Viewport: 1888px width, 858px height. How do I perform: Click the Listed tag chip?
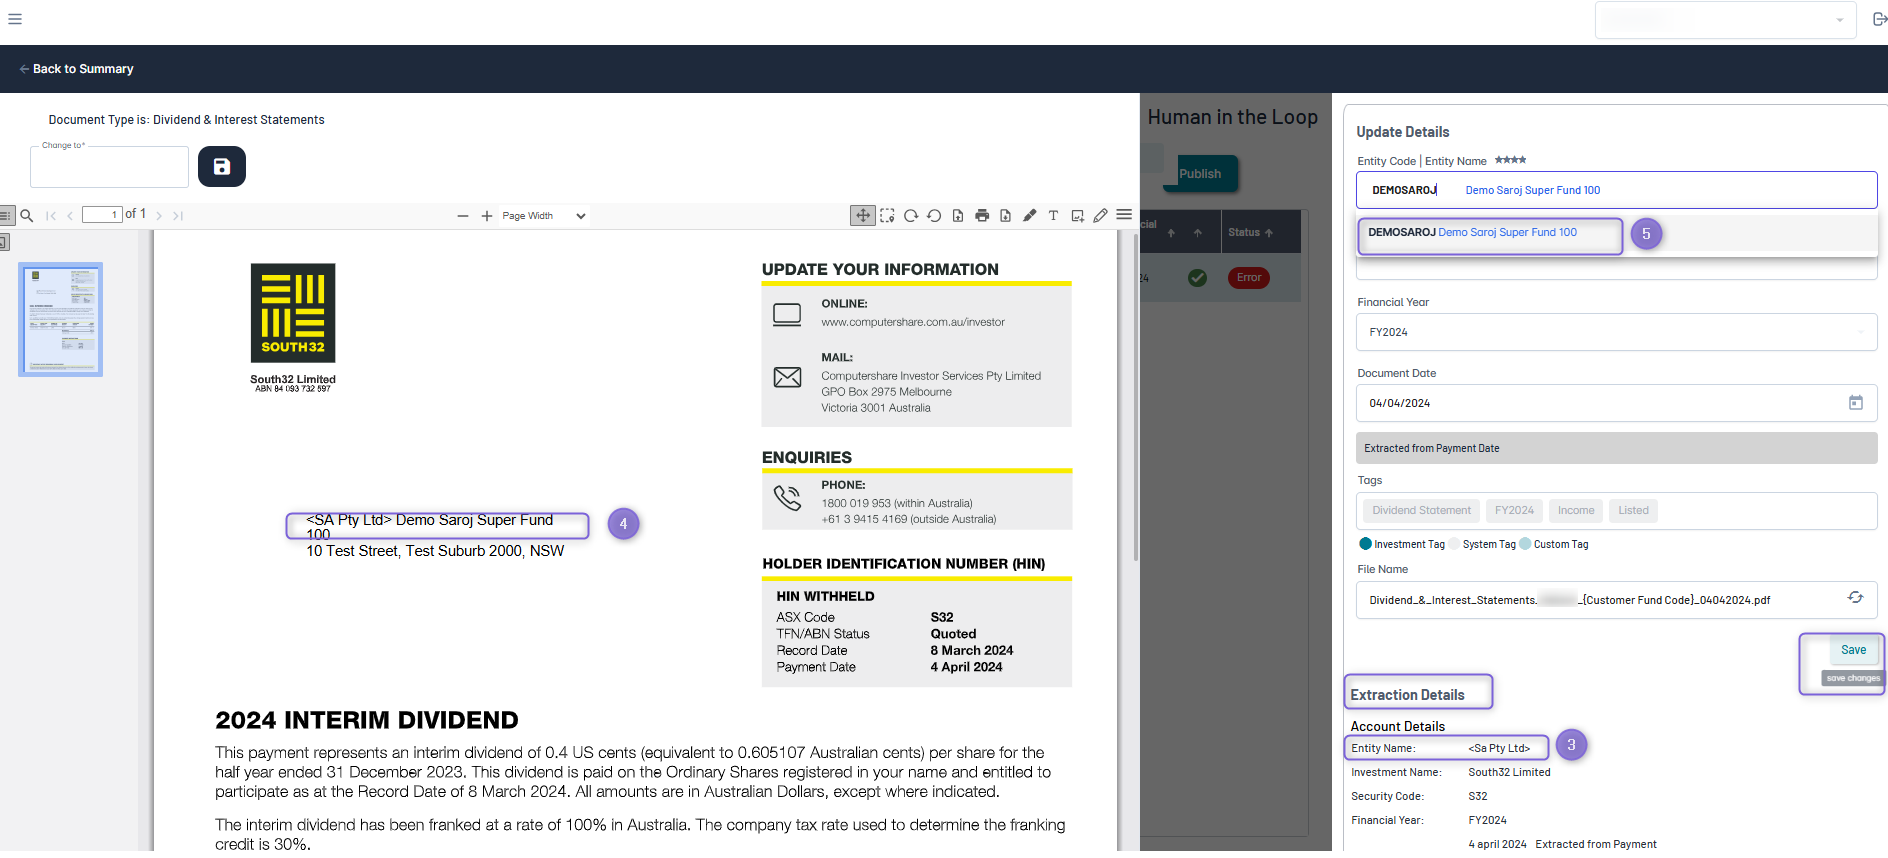(1633, 511)
